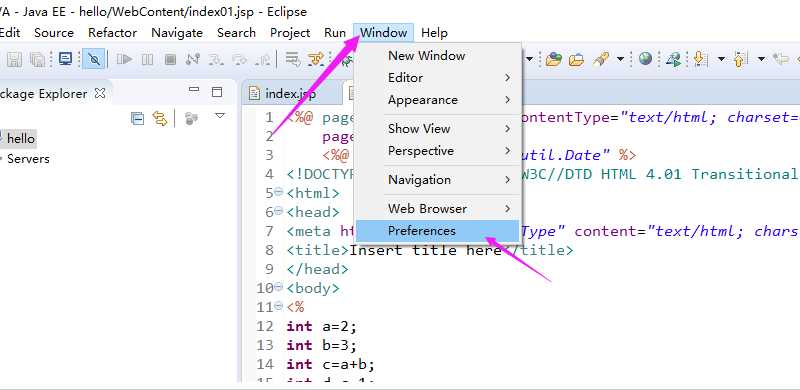The height and width of the screenshot is (390, 800).
Task: Open dropdown arrow left of Open Type icon
Action: click(529, 59)
